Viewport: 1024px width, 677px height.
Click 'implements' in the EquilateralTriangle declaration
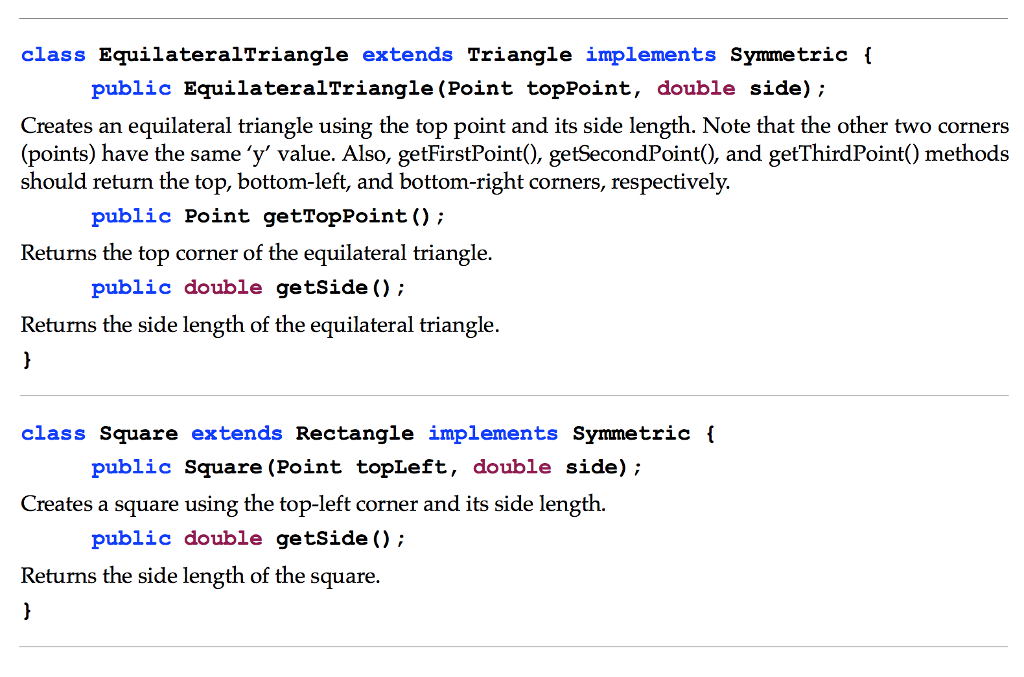coord(651,55)
